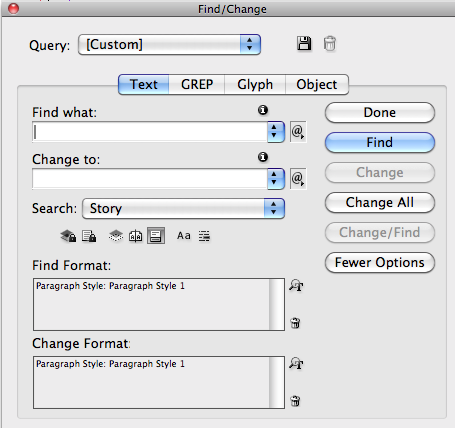Image resolution: width=455 pixels, height=428 pixels.
Task: Toggle Include Footnotes search option
Action: point(156,236)
